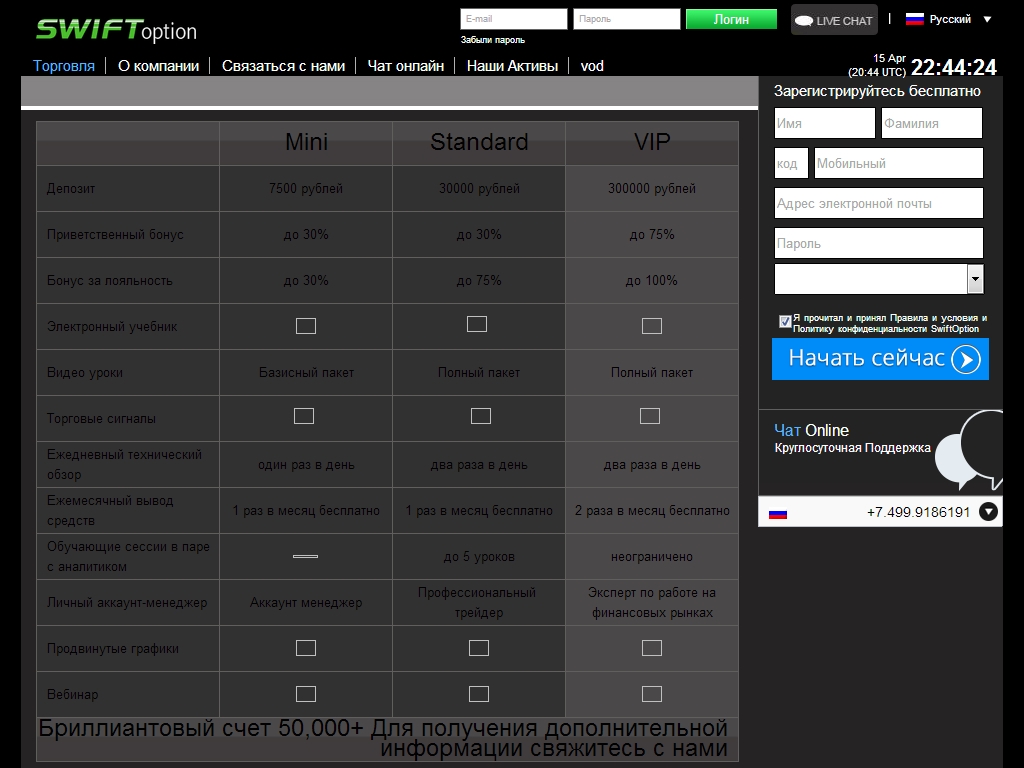The image size is (1024, 768).
Task: Click the E-mail login input field
Action: click(513, 19)
